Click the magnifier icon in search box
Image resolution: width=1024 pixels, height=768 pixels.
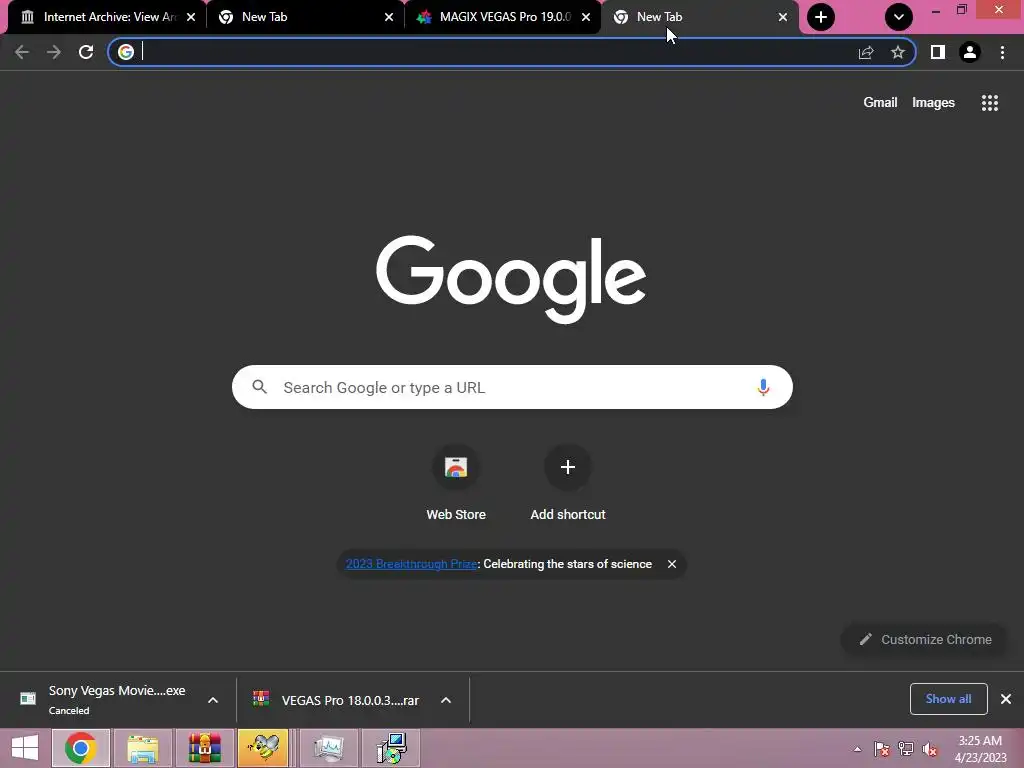pos(260,387)
